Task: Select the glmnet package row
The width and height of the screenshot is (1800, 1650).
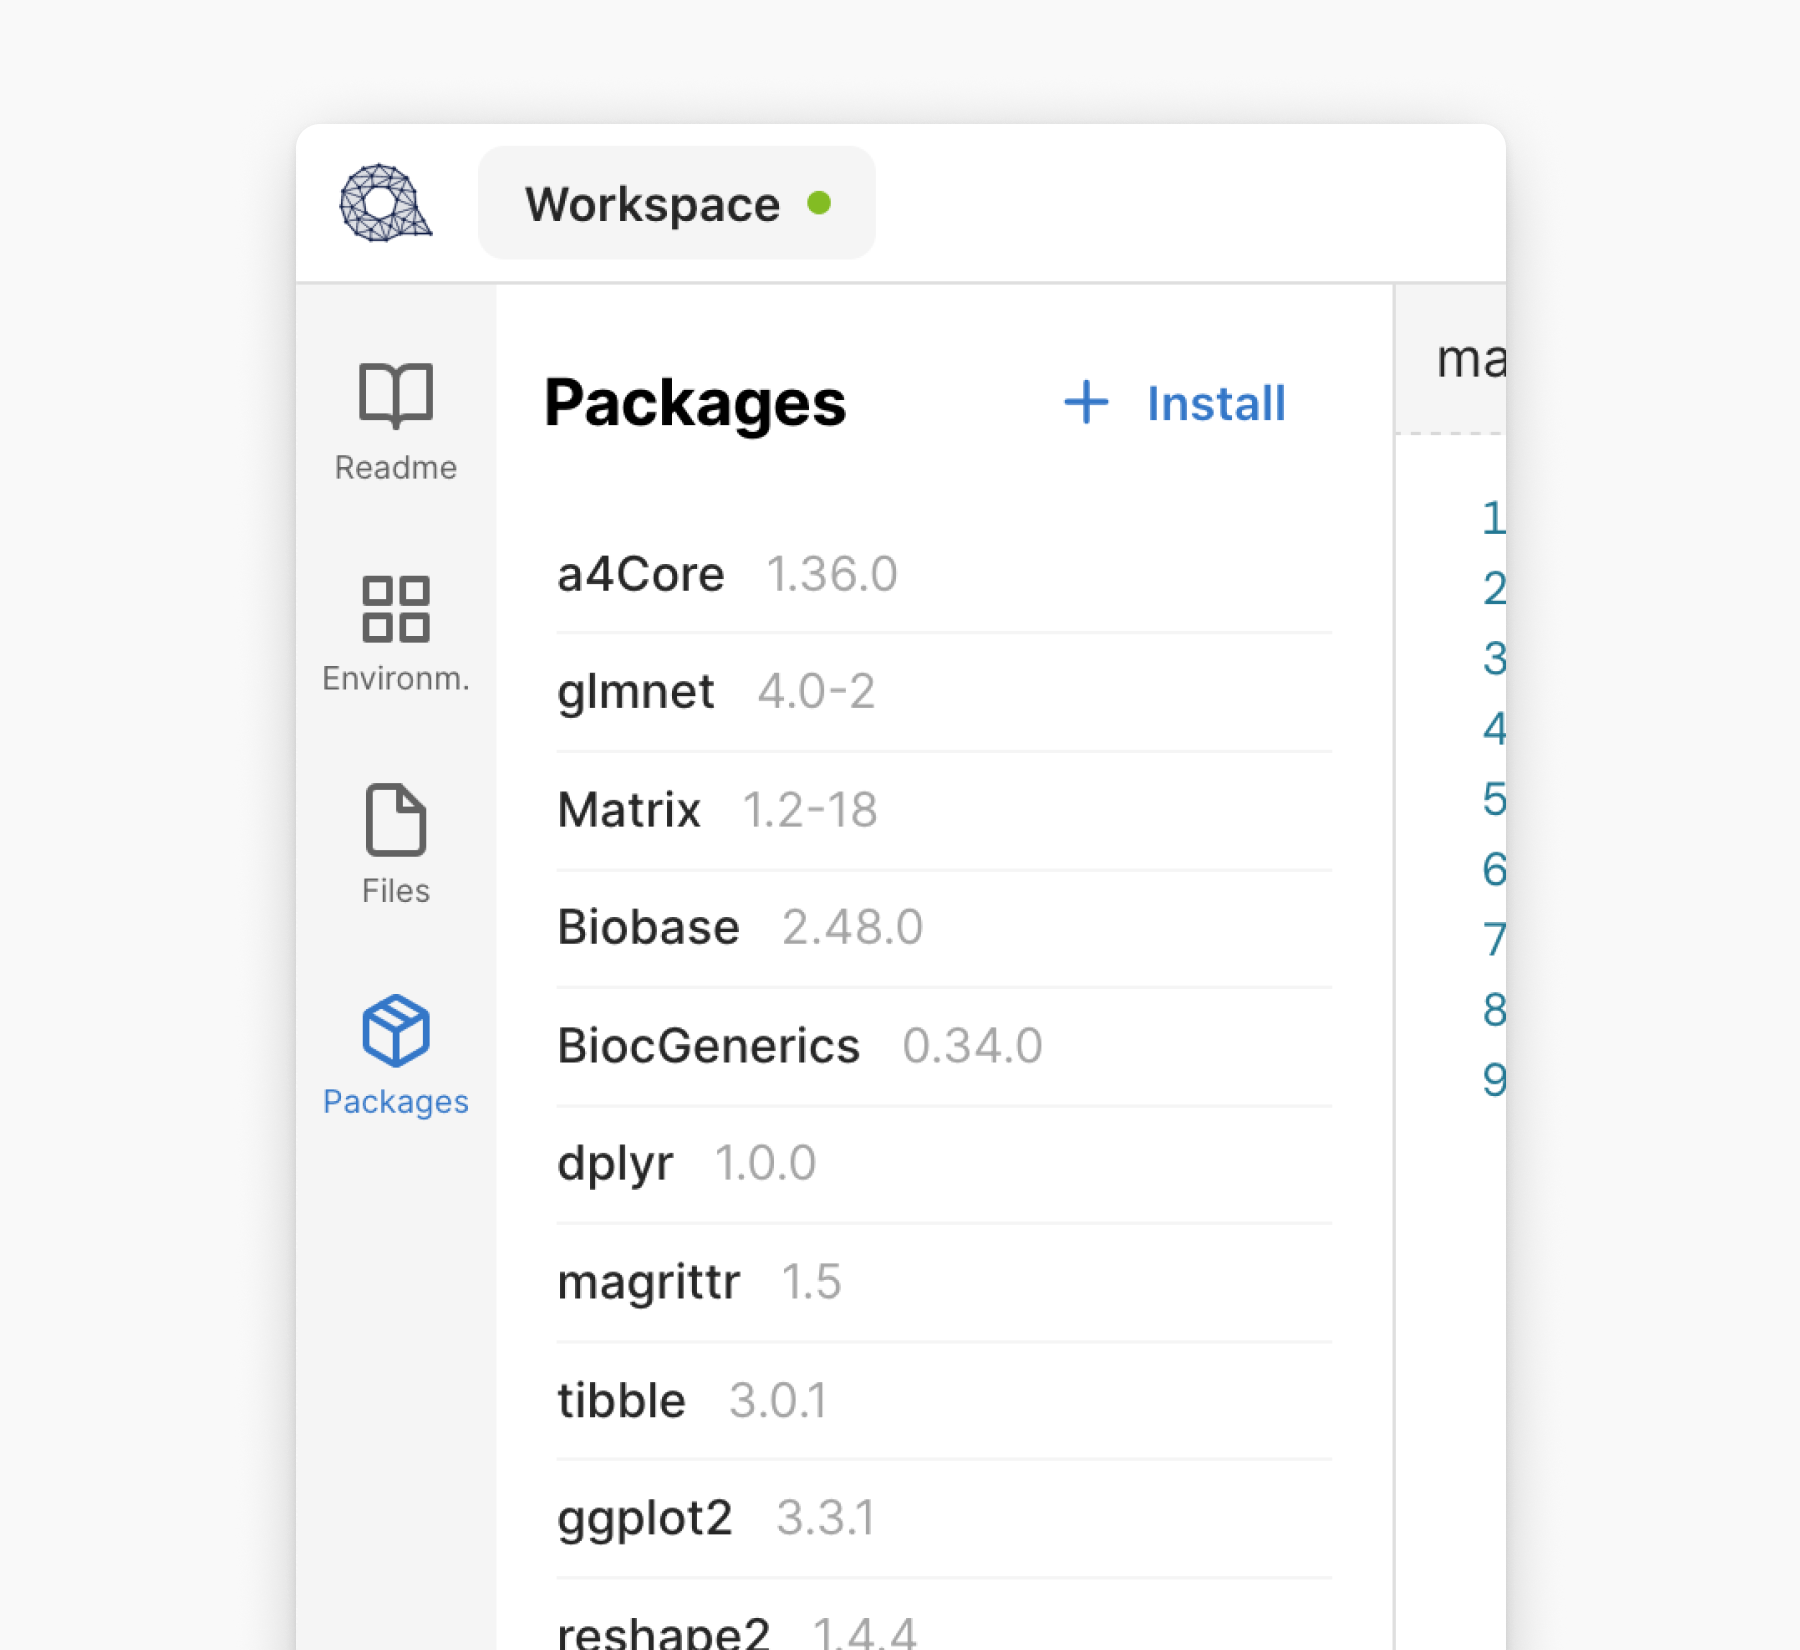Action: pos(944,692)
